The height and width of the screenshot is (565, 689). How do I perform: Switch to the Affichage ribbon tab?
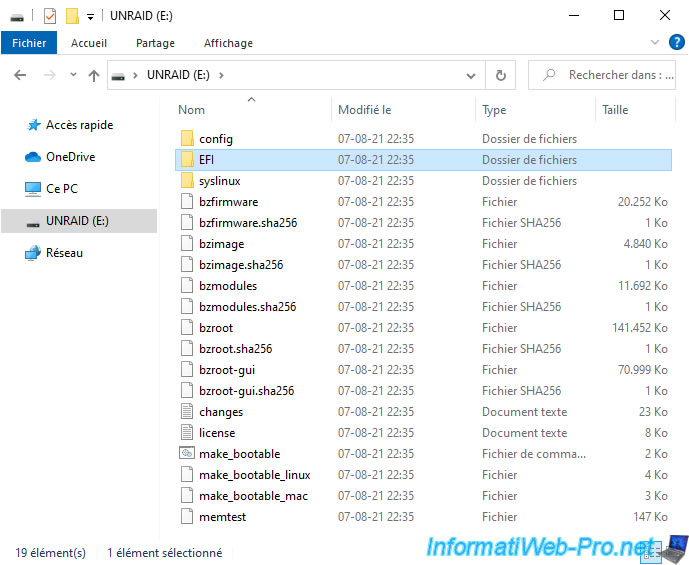228,43
